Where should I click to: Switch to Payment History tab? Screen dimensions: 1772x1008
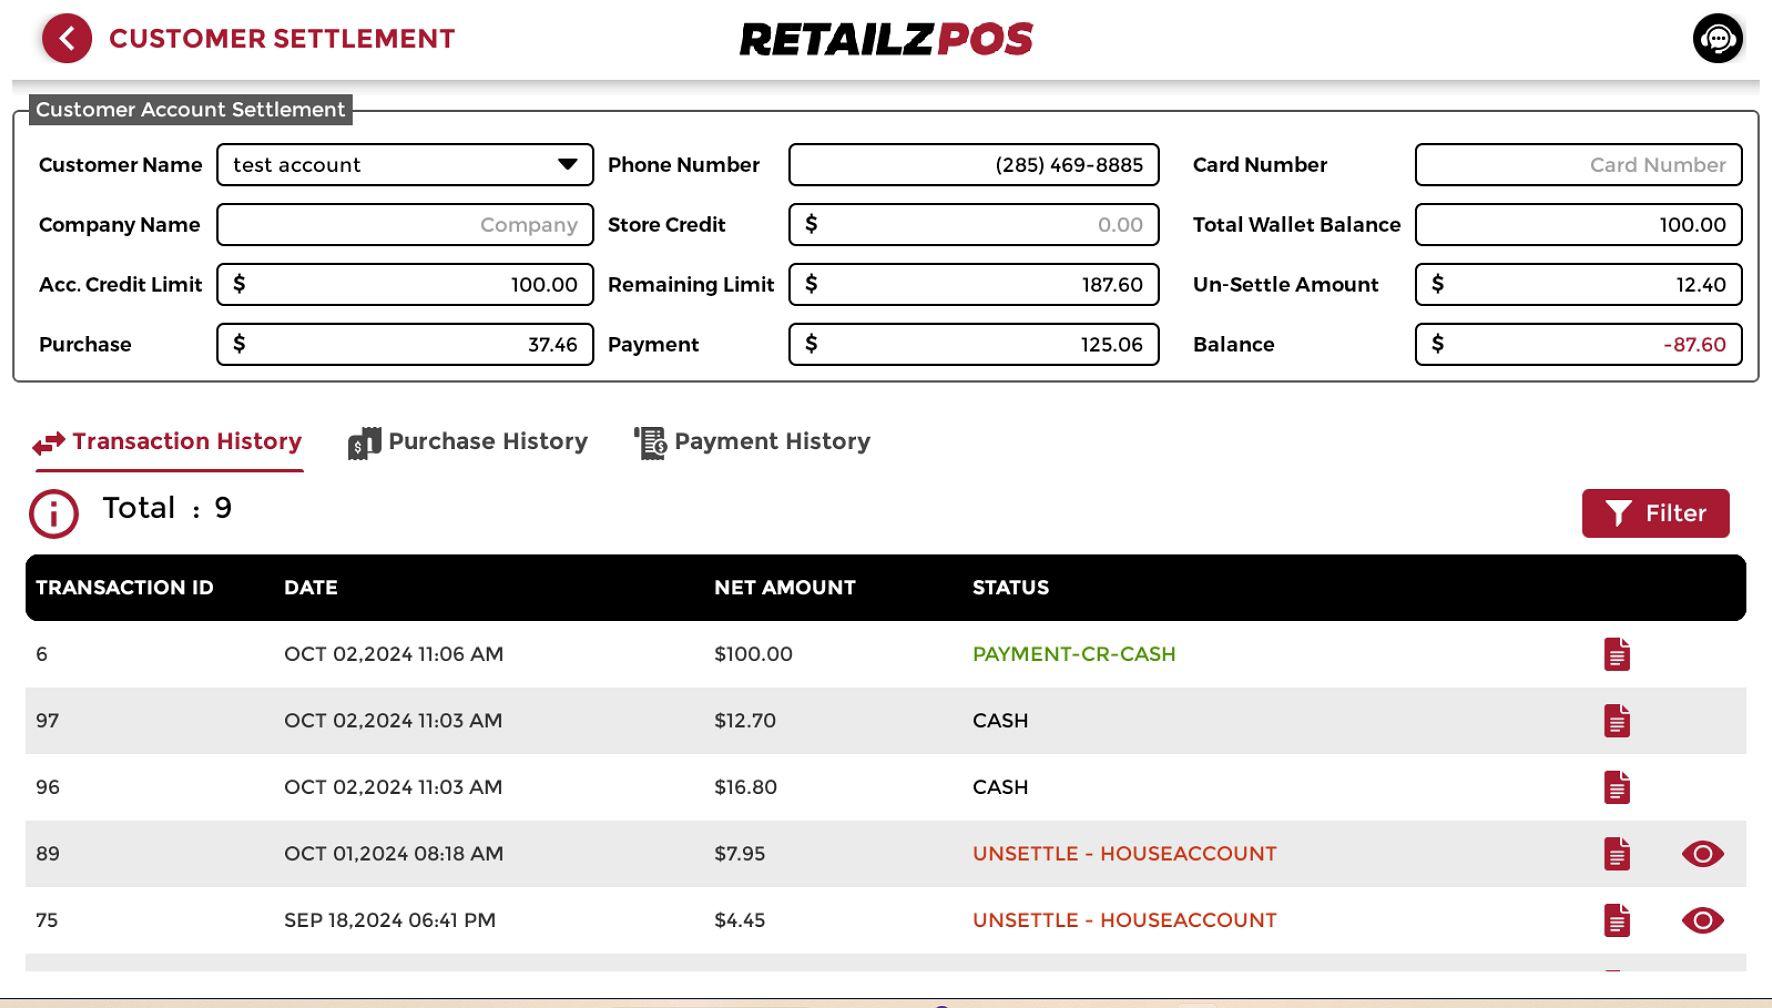tap(752, 442)
